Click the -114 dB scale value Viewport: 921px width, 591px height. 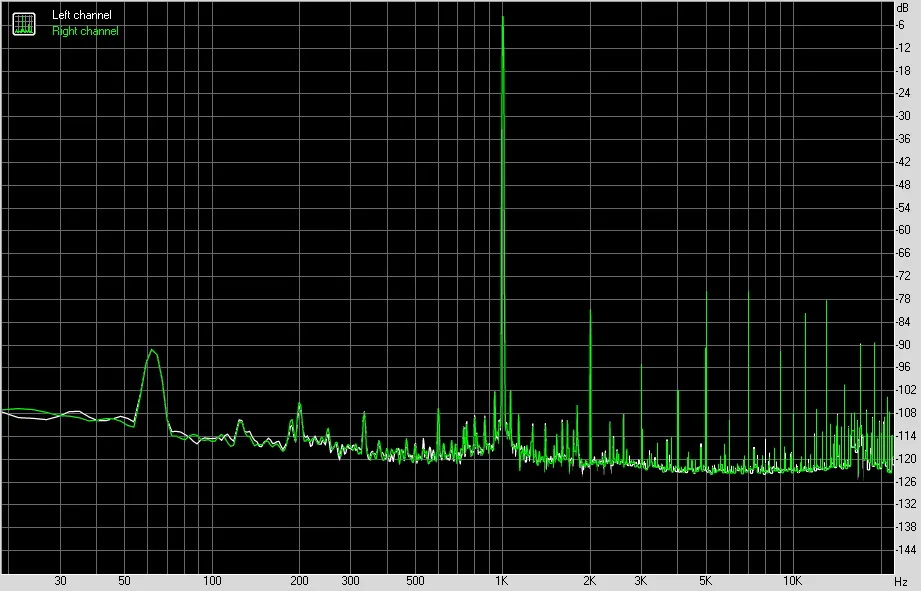coord(905,435)
